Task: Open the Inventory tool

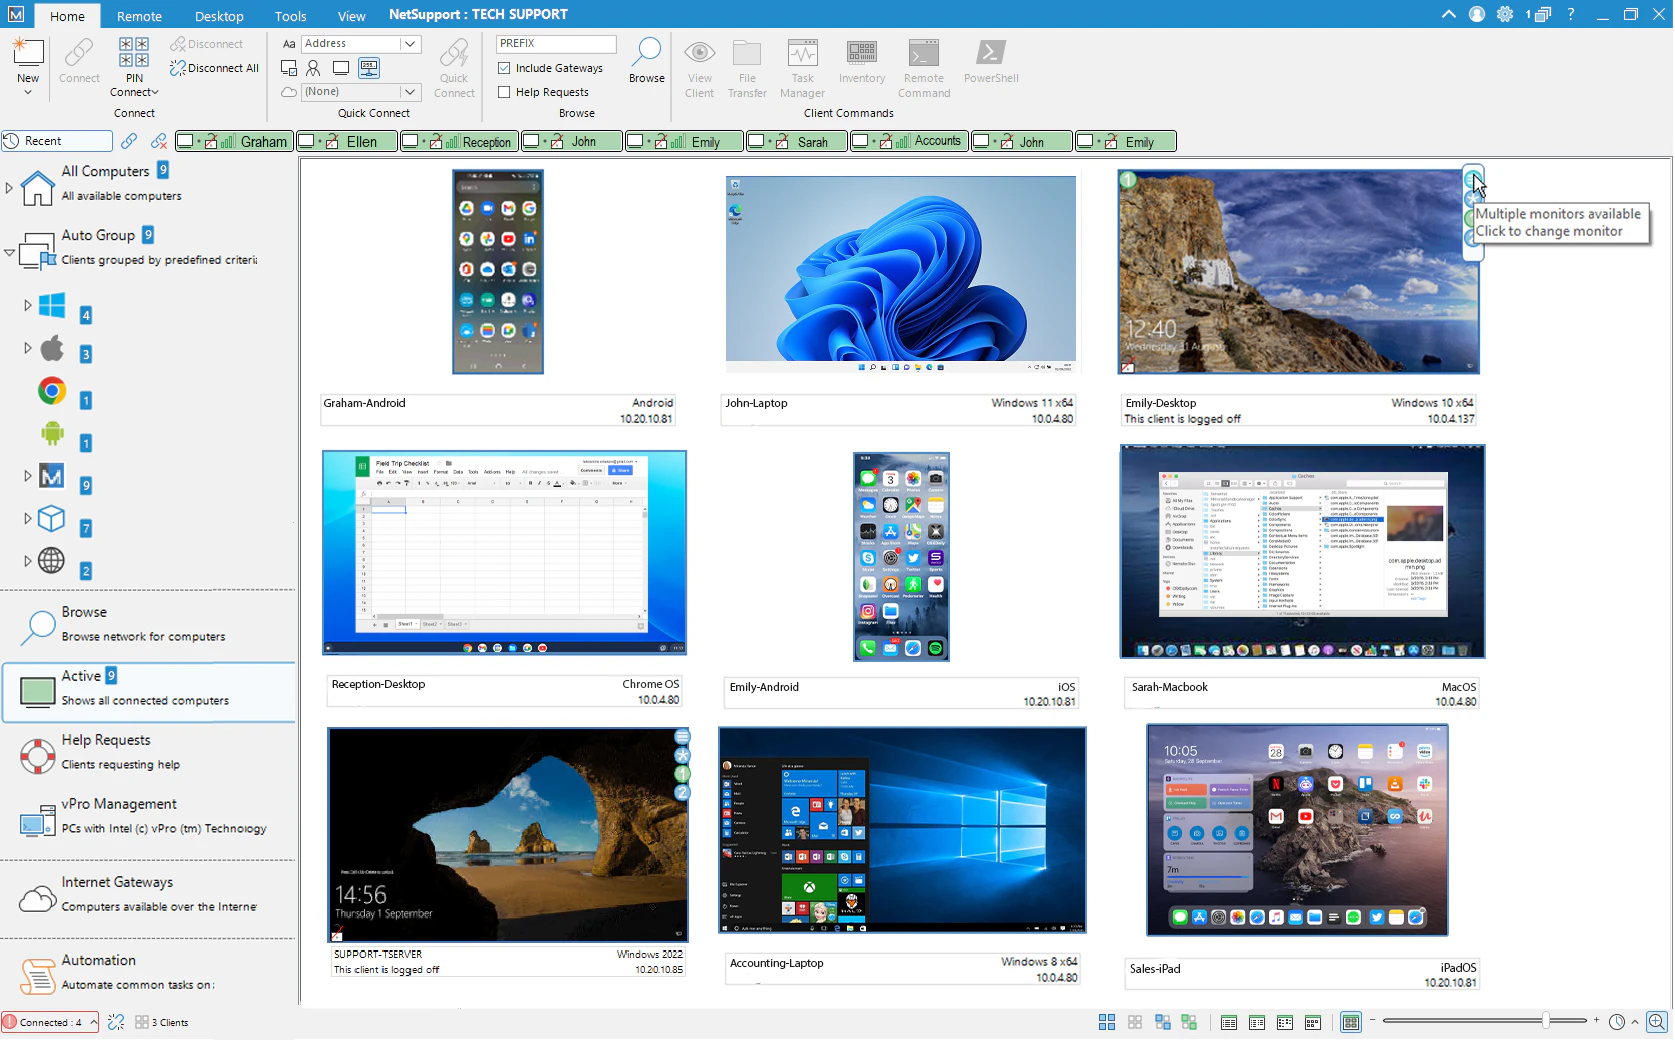Action: [x=860, y=66]
